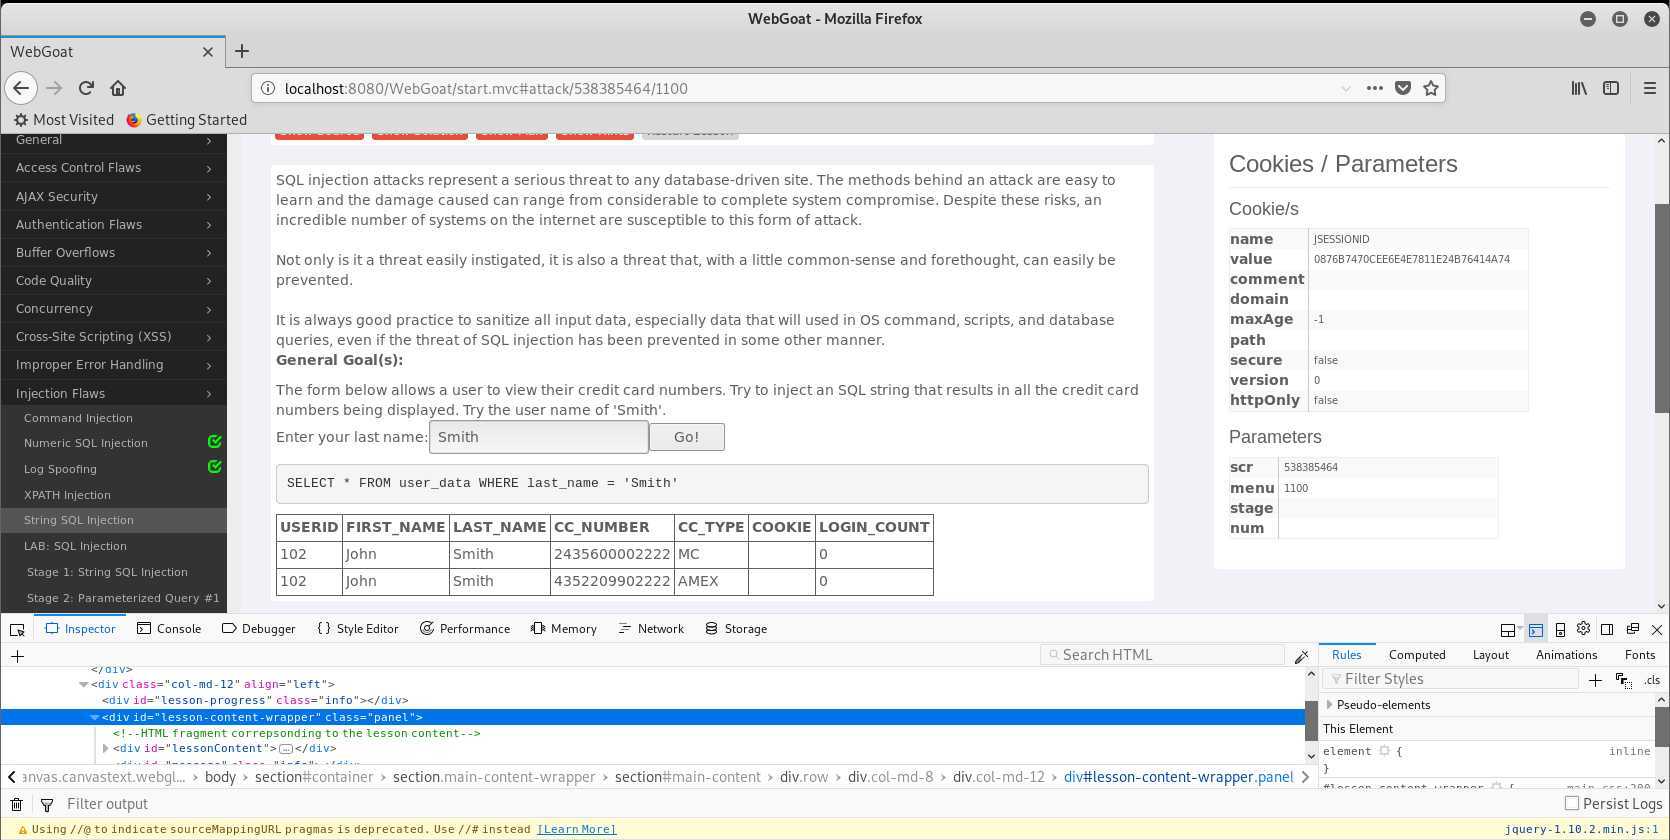Screen dimensions: 1670x840
Task: Open the Getting Started bookmark
Action: click(x=186, y=120)
